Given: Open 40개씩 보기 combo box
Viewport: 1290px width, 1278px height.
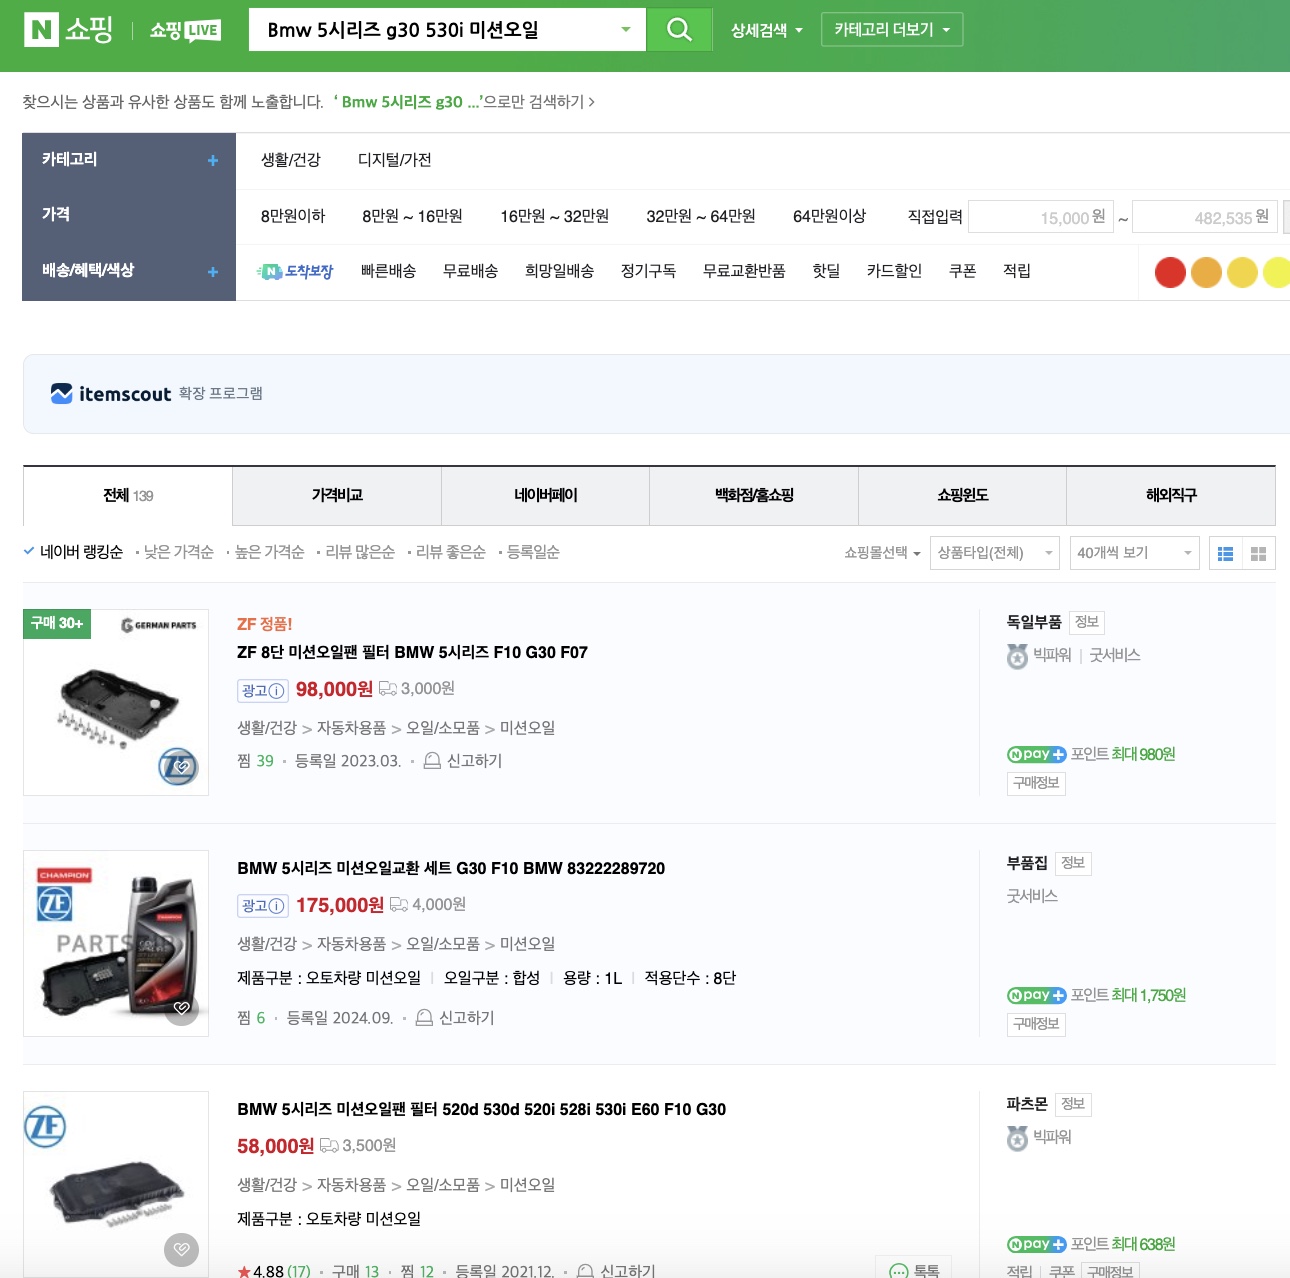Looking at the screenshot, I should [1134, 553].
